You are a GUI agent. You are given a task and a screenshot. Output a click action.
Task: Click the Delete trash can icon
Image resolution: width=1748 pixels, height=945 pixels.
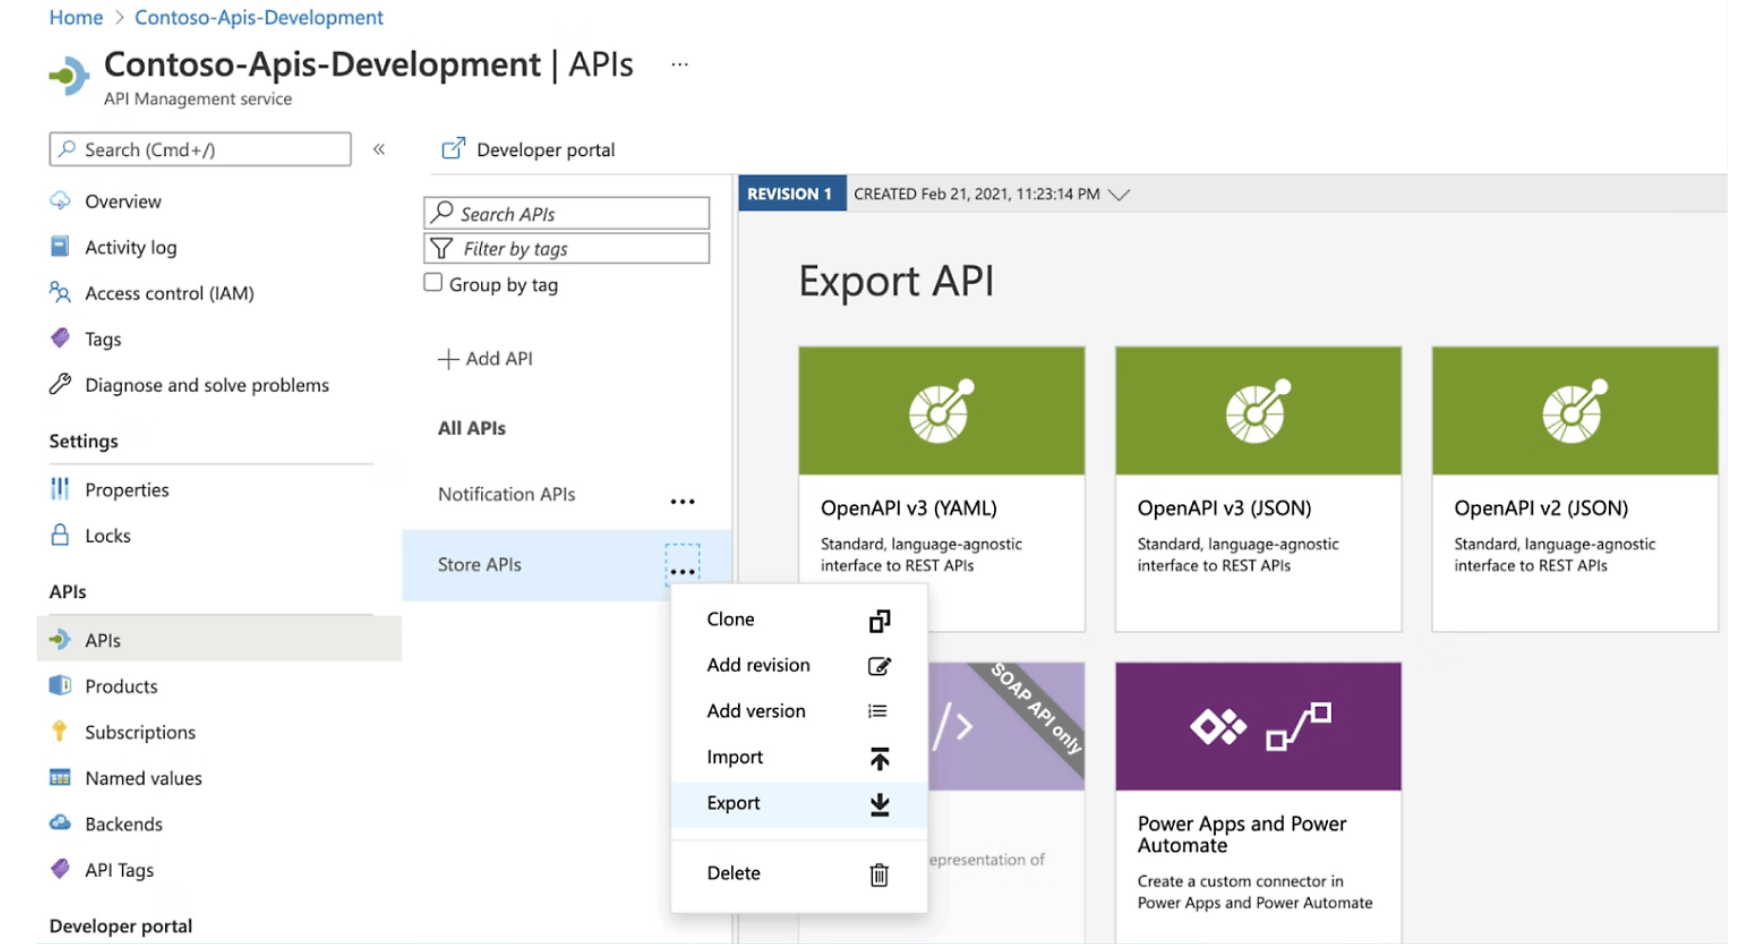(879, 875)
